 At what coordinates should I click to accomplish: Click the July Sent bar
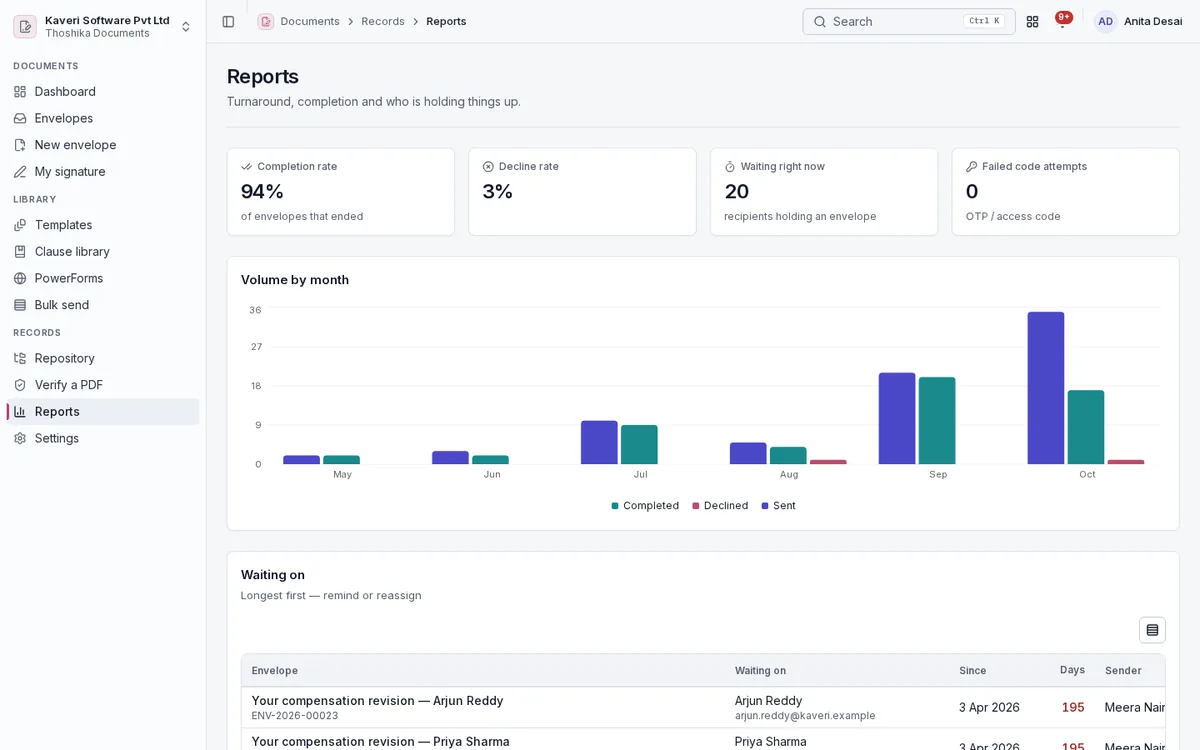click(599, 442)
